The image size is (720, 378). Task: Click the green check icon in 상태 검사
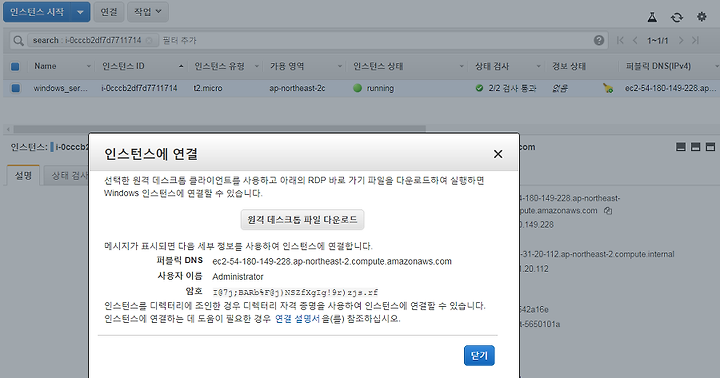point(479,88)
